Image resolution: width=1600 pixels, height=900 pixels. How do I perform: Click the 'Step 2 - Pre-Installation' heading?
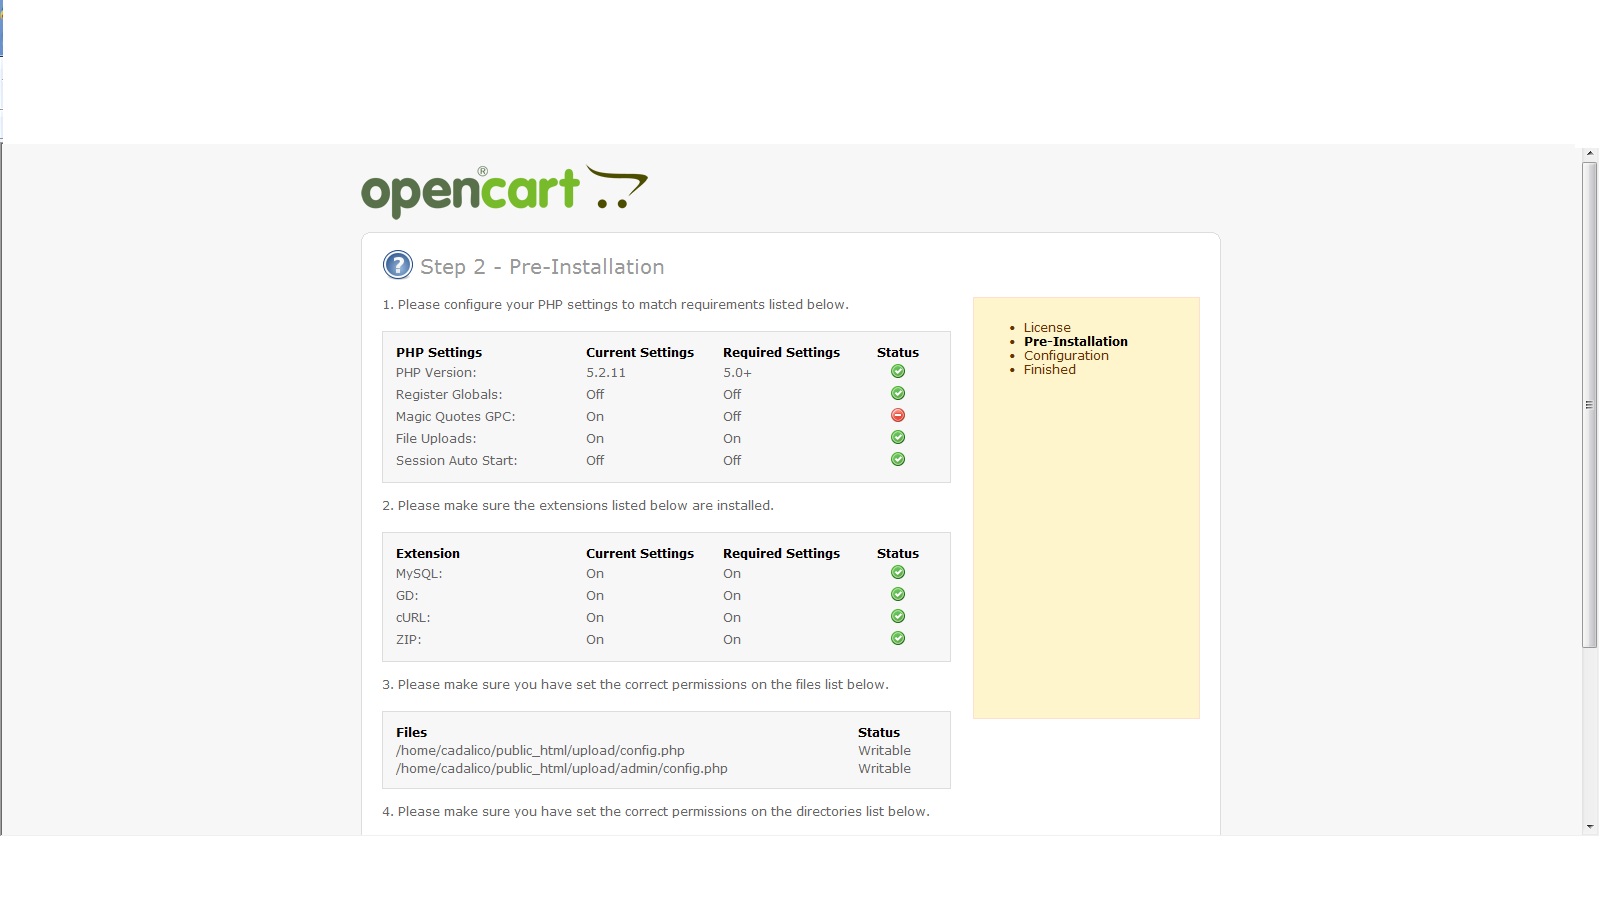542,267
